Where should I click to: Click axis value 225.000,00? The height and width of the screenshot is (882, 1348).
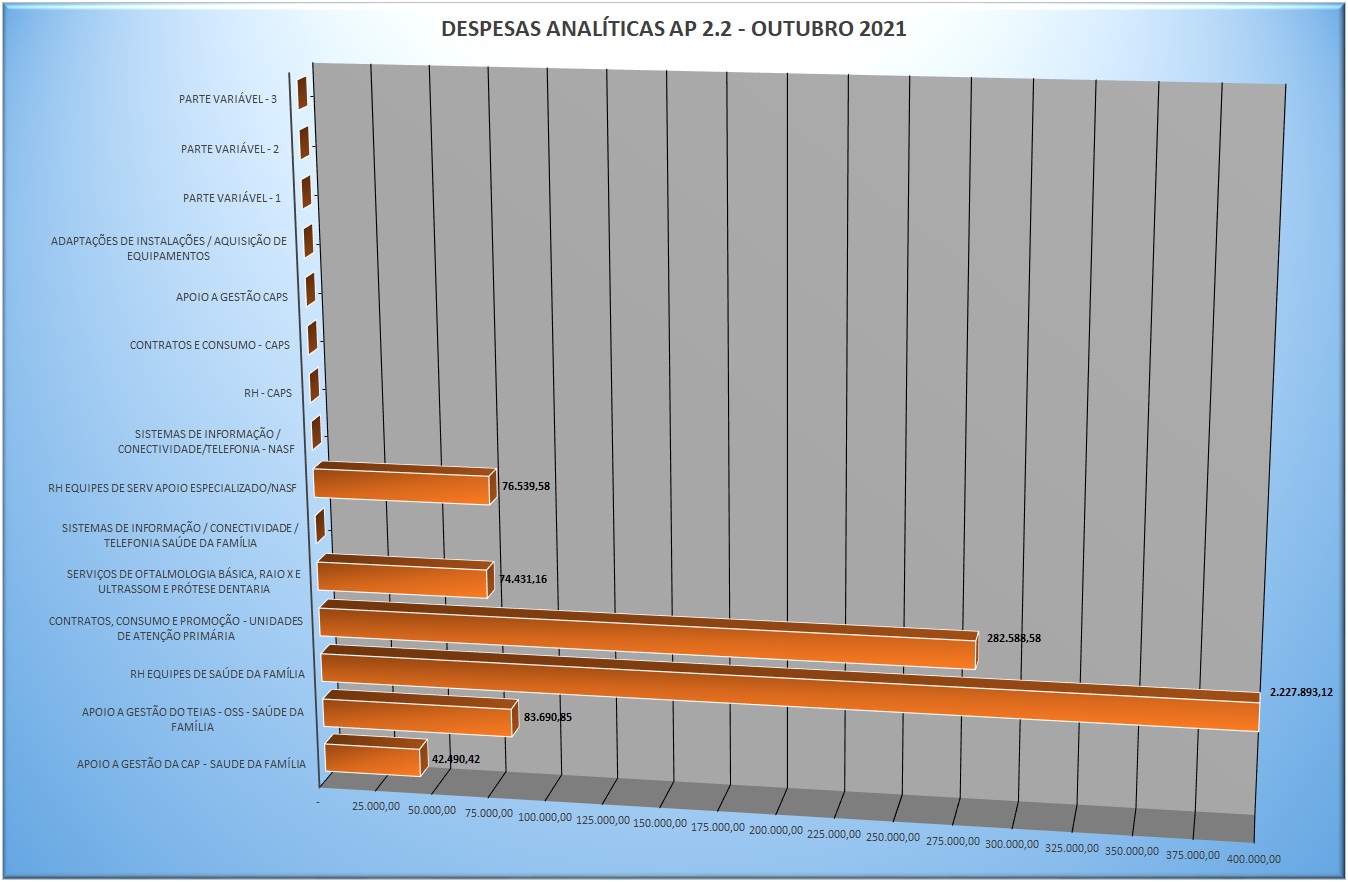pos(835,836)
